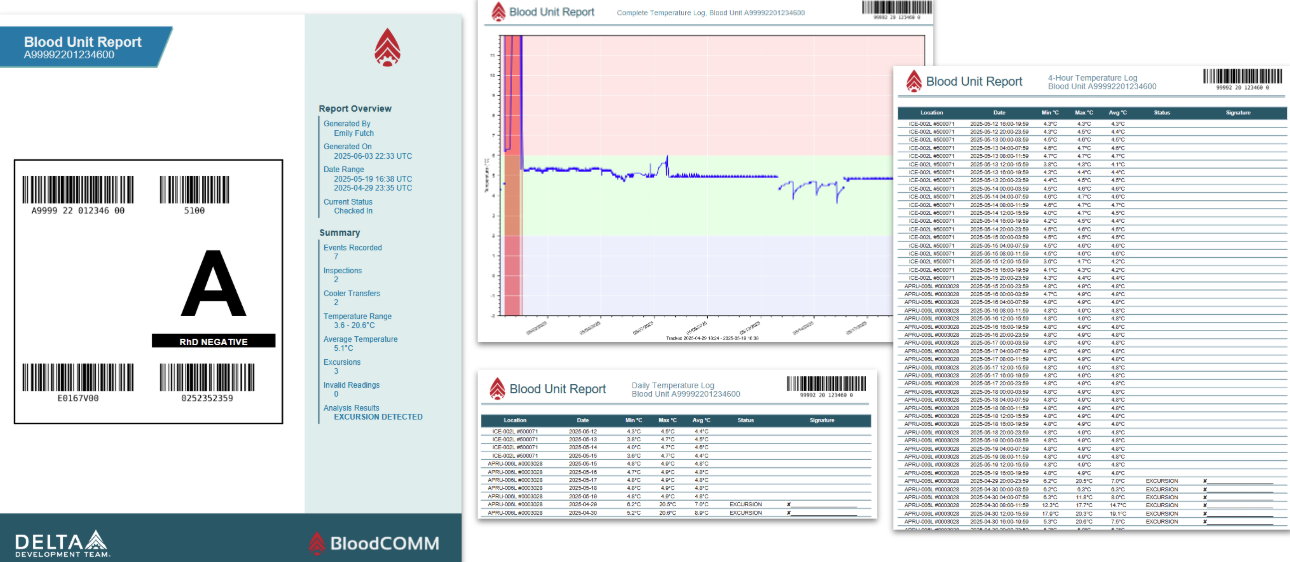Click the Location column header in Daily log
Screen dimensions: 1290x562
coord(515,420)
